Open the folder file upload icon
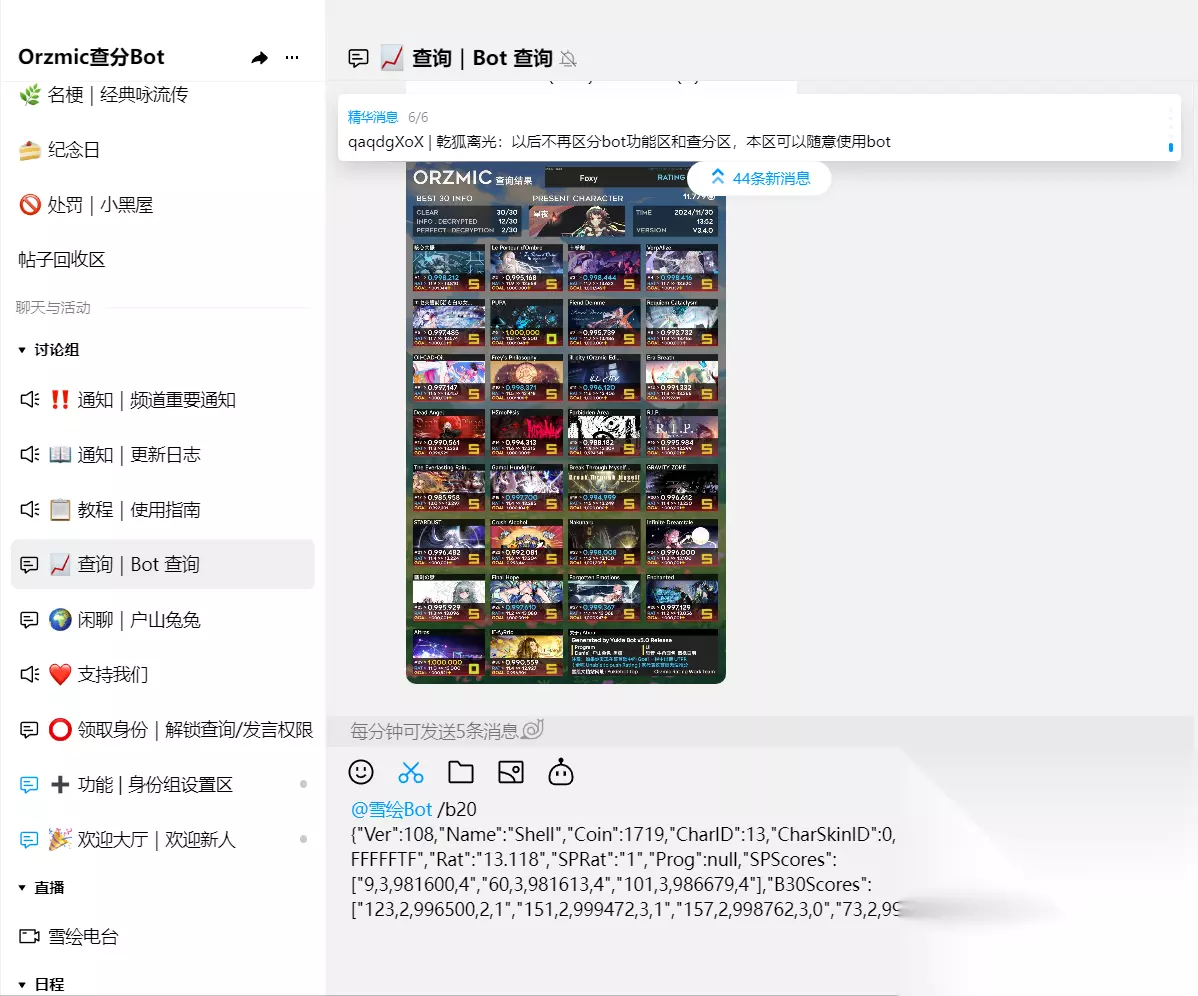The image size is (1198, 996). tap(461, 772)
